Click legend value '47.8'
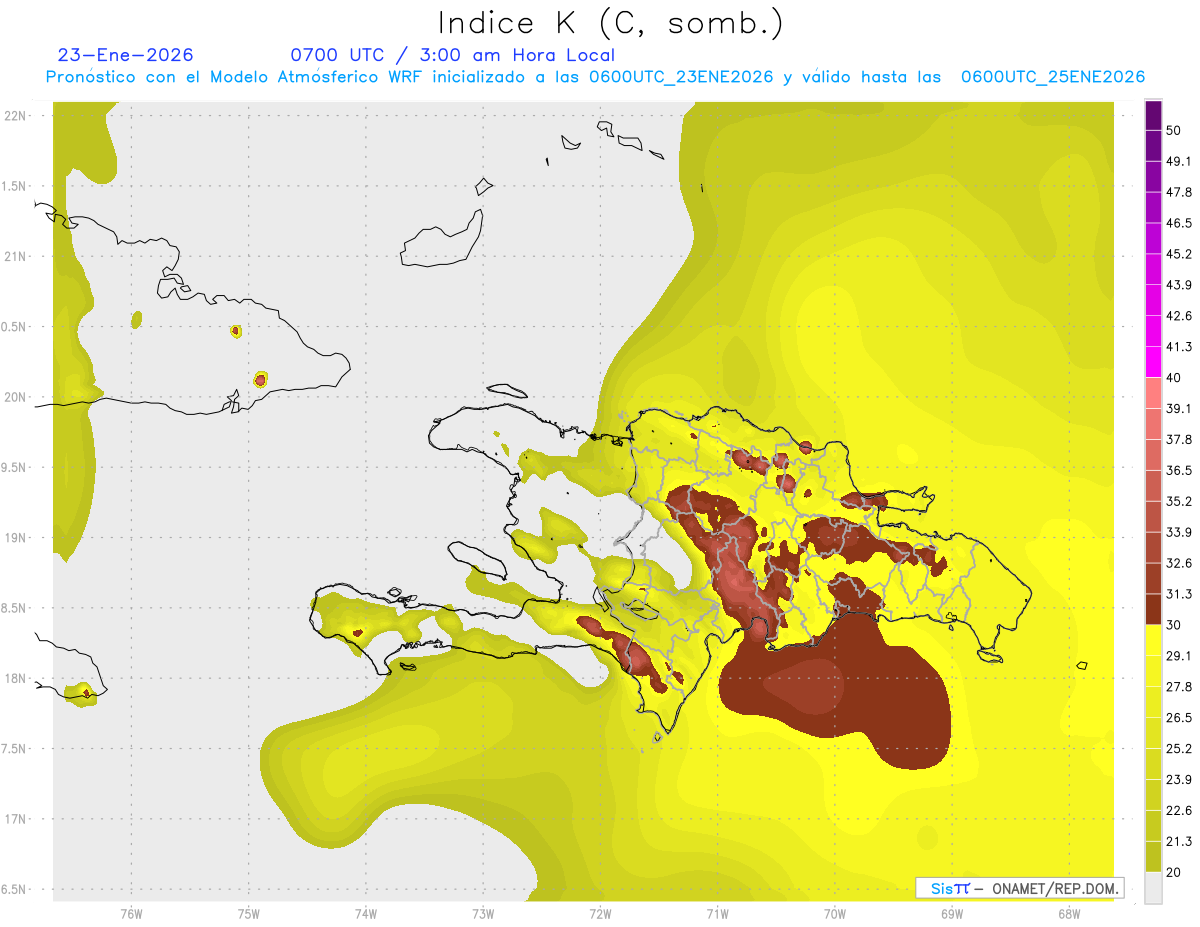Viewport: 1200px width, 927px height. [x=1179, y=192]
